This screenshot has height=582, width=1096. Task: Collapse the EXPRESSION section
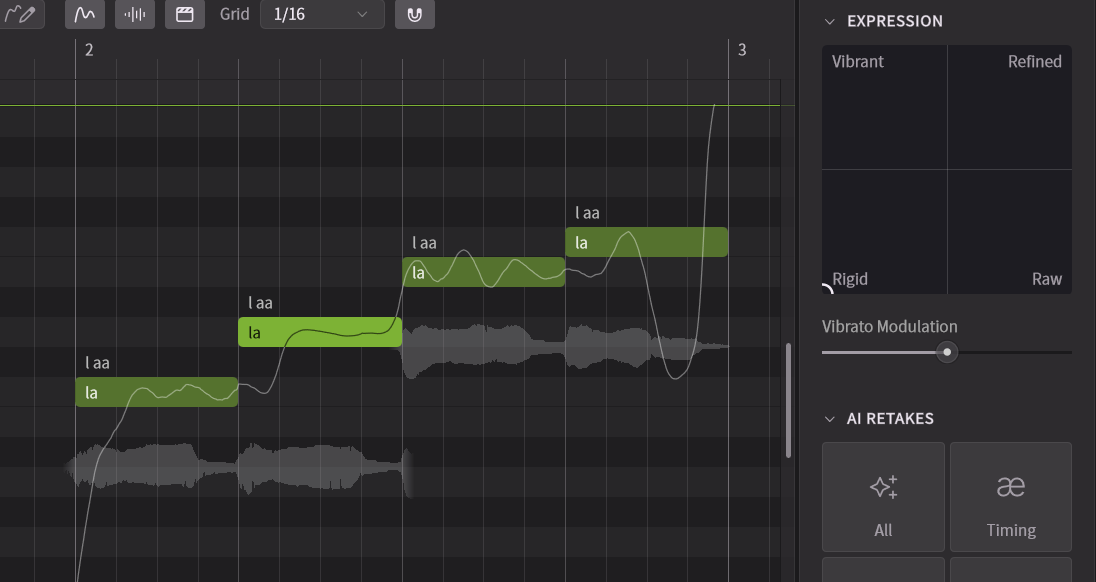click(x=830, y=22)
